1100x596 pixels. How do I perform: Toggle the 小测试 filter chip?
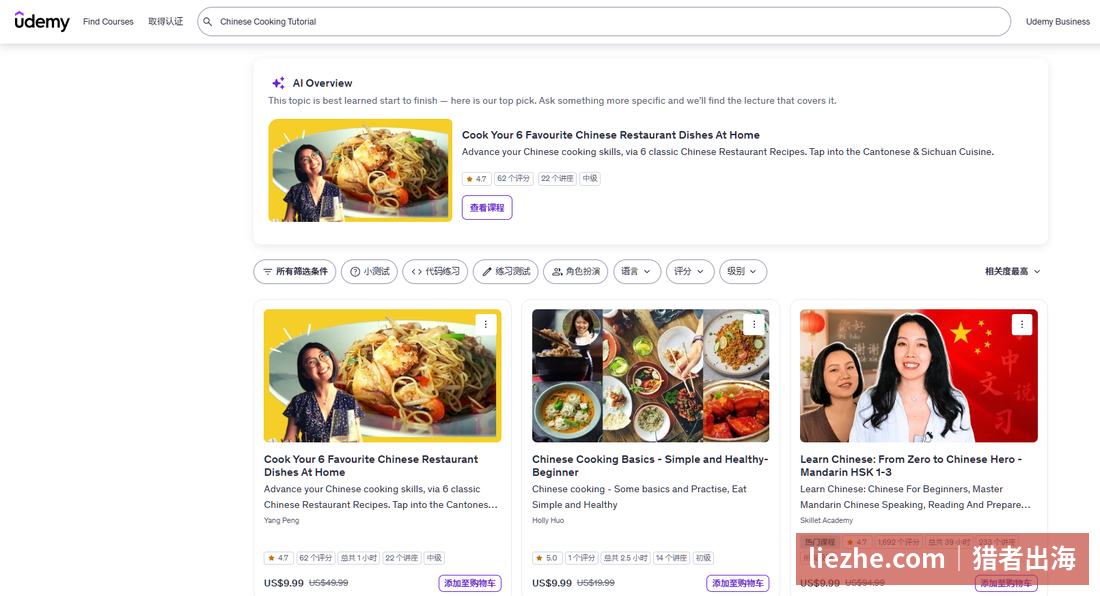coord(370,271)
